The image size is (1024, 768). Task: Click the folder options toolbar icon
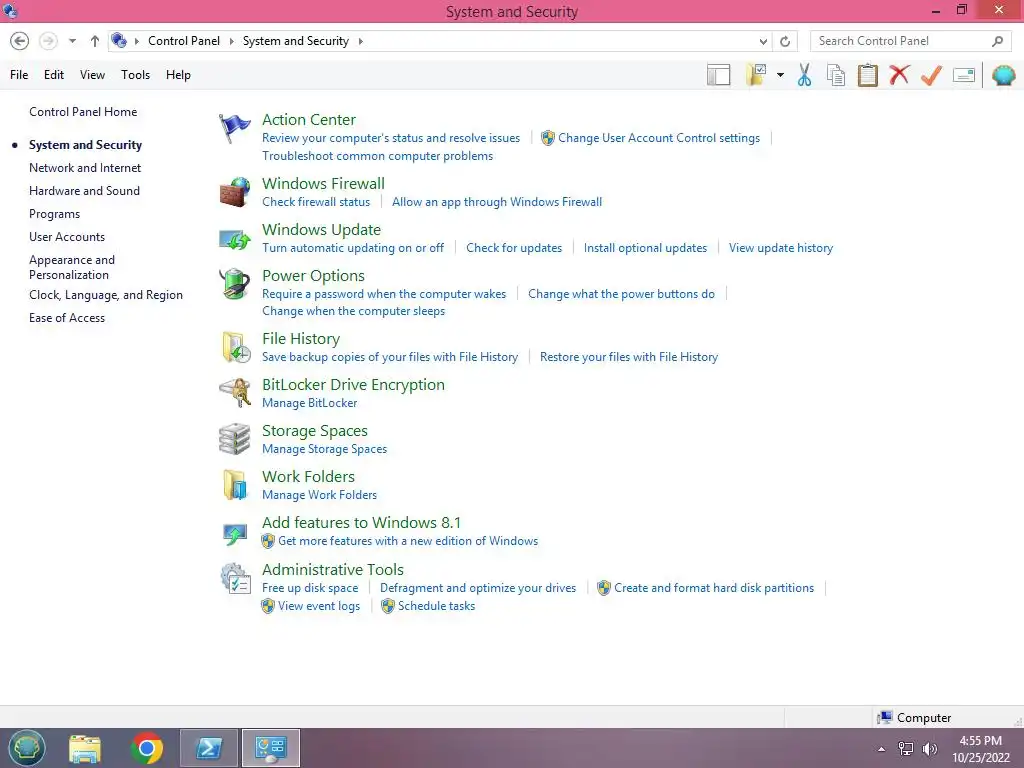click(756, 75)
